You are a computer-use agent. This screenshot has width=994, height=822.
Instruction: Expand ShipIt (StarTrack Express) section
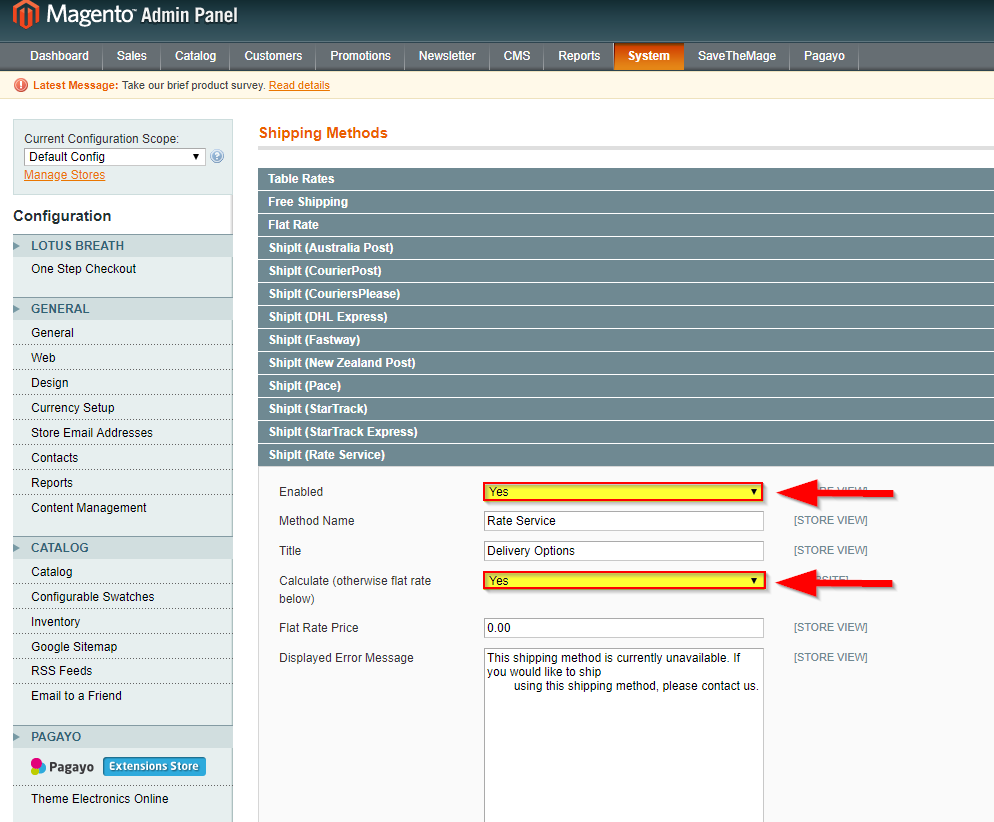click(626, 432)
